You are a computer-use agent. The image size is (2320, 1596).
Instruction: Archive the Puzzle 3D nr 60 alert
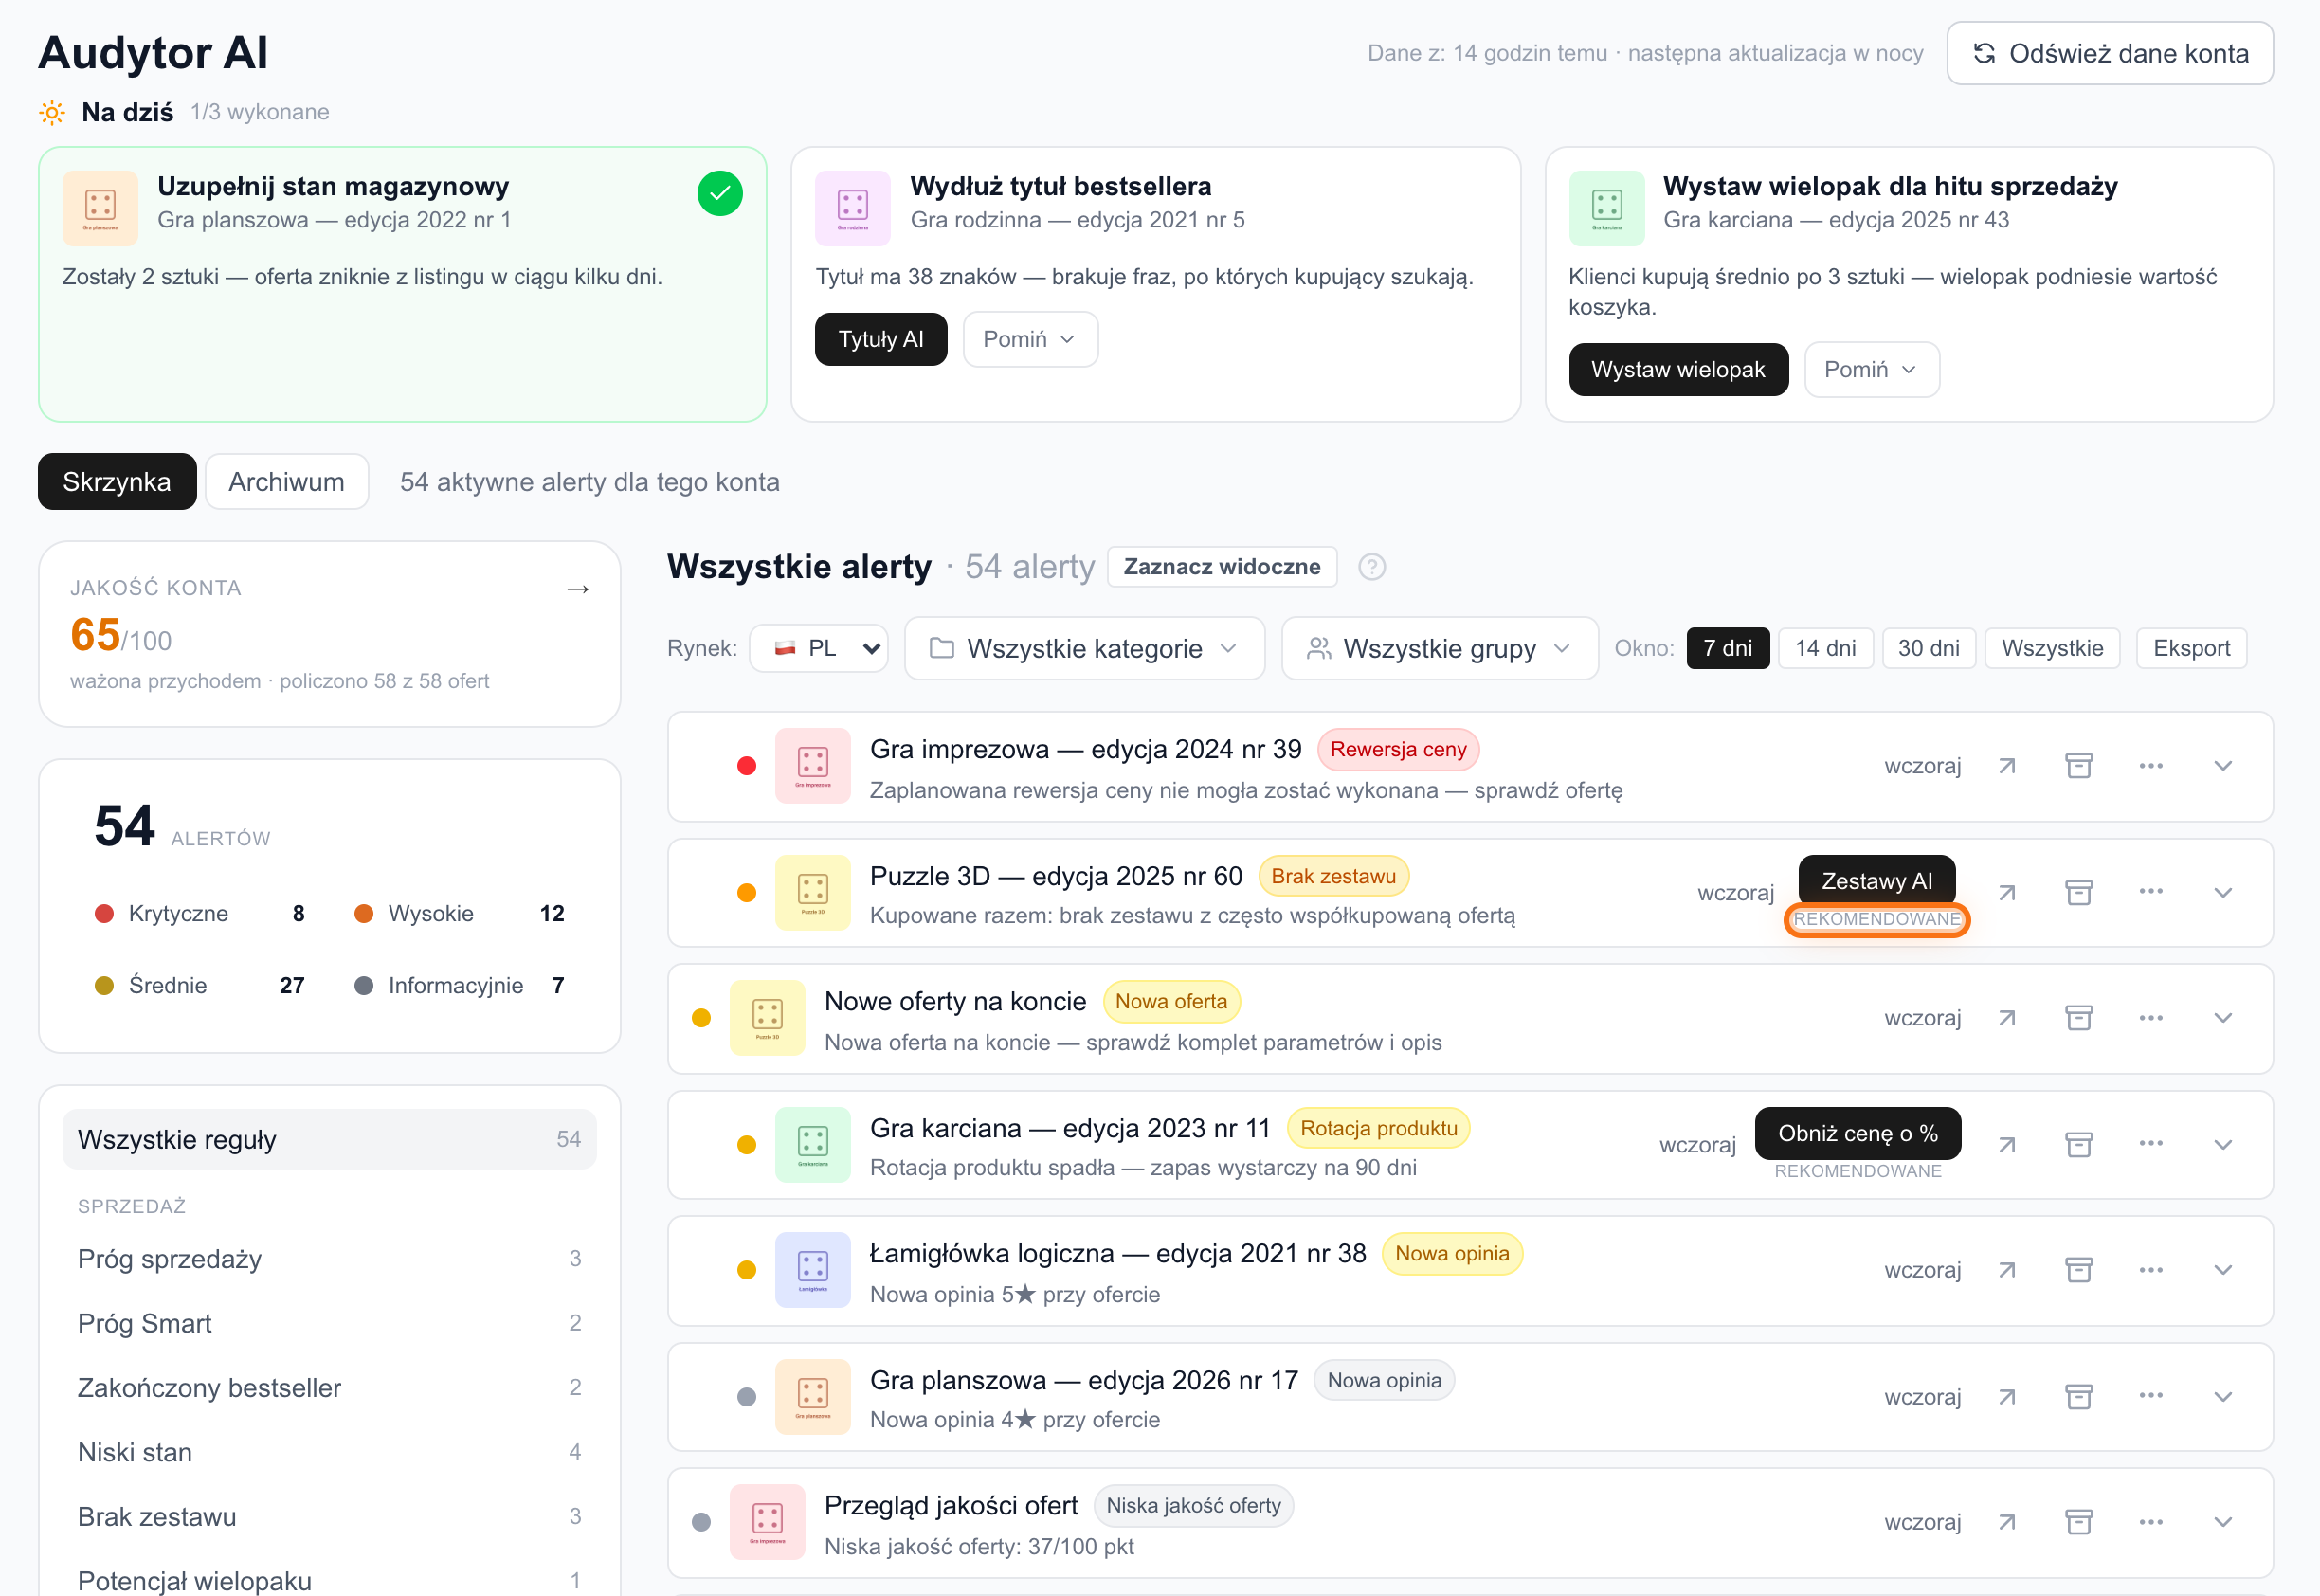[x=2079, y=892]
